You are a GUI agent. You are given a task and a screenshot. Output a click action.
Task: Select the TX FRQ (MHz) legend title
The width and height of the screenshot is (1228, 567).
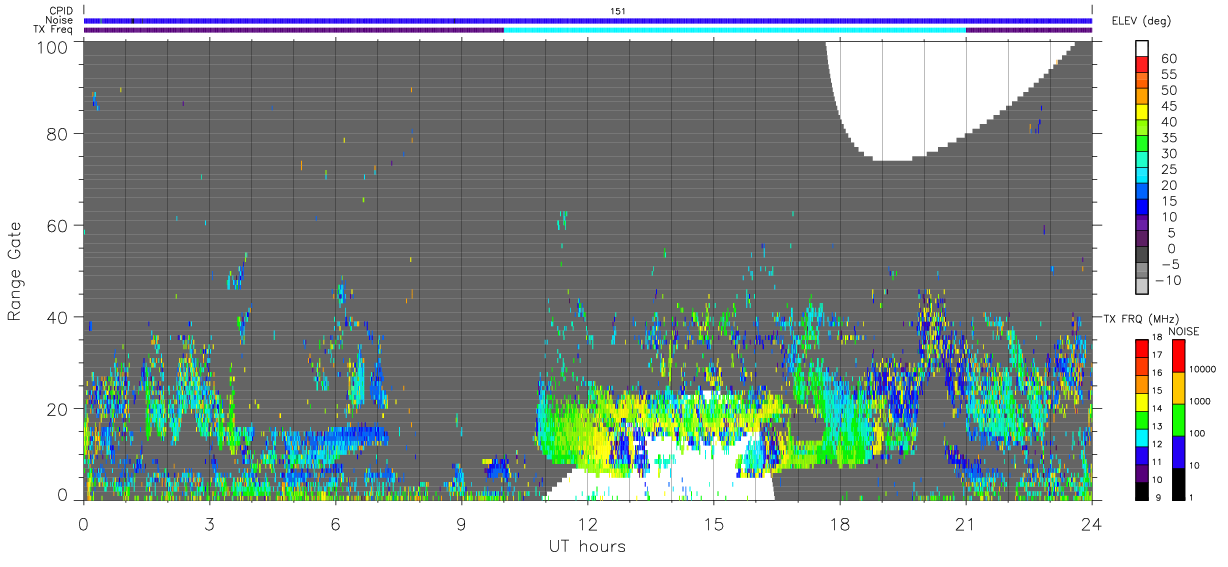pos(1139,319)
